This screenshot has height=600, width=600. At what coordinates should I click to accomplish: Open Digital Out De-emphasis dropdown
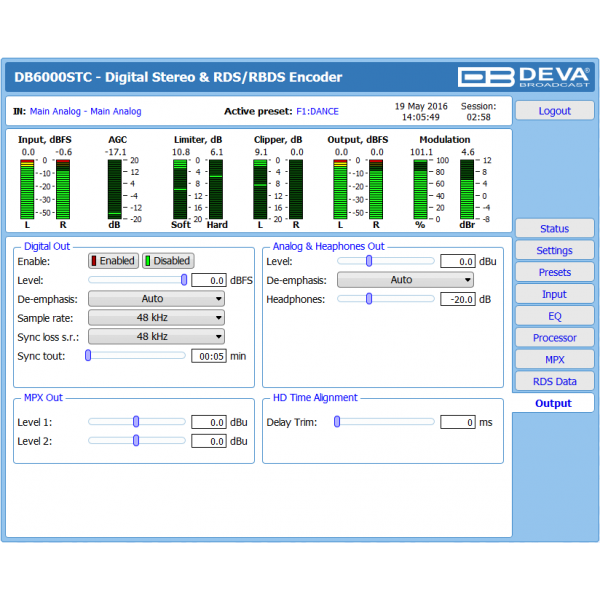coord(156,299)
